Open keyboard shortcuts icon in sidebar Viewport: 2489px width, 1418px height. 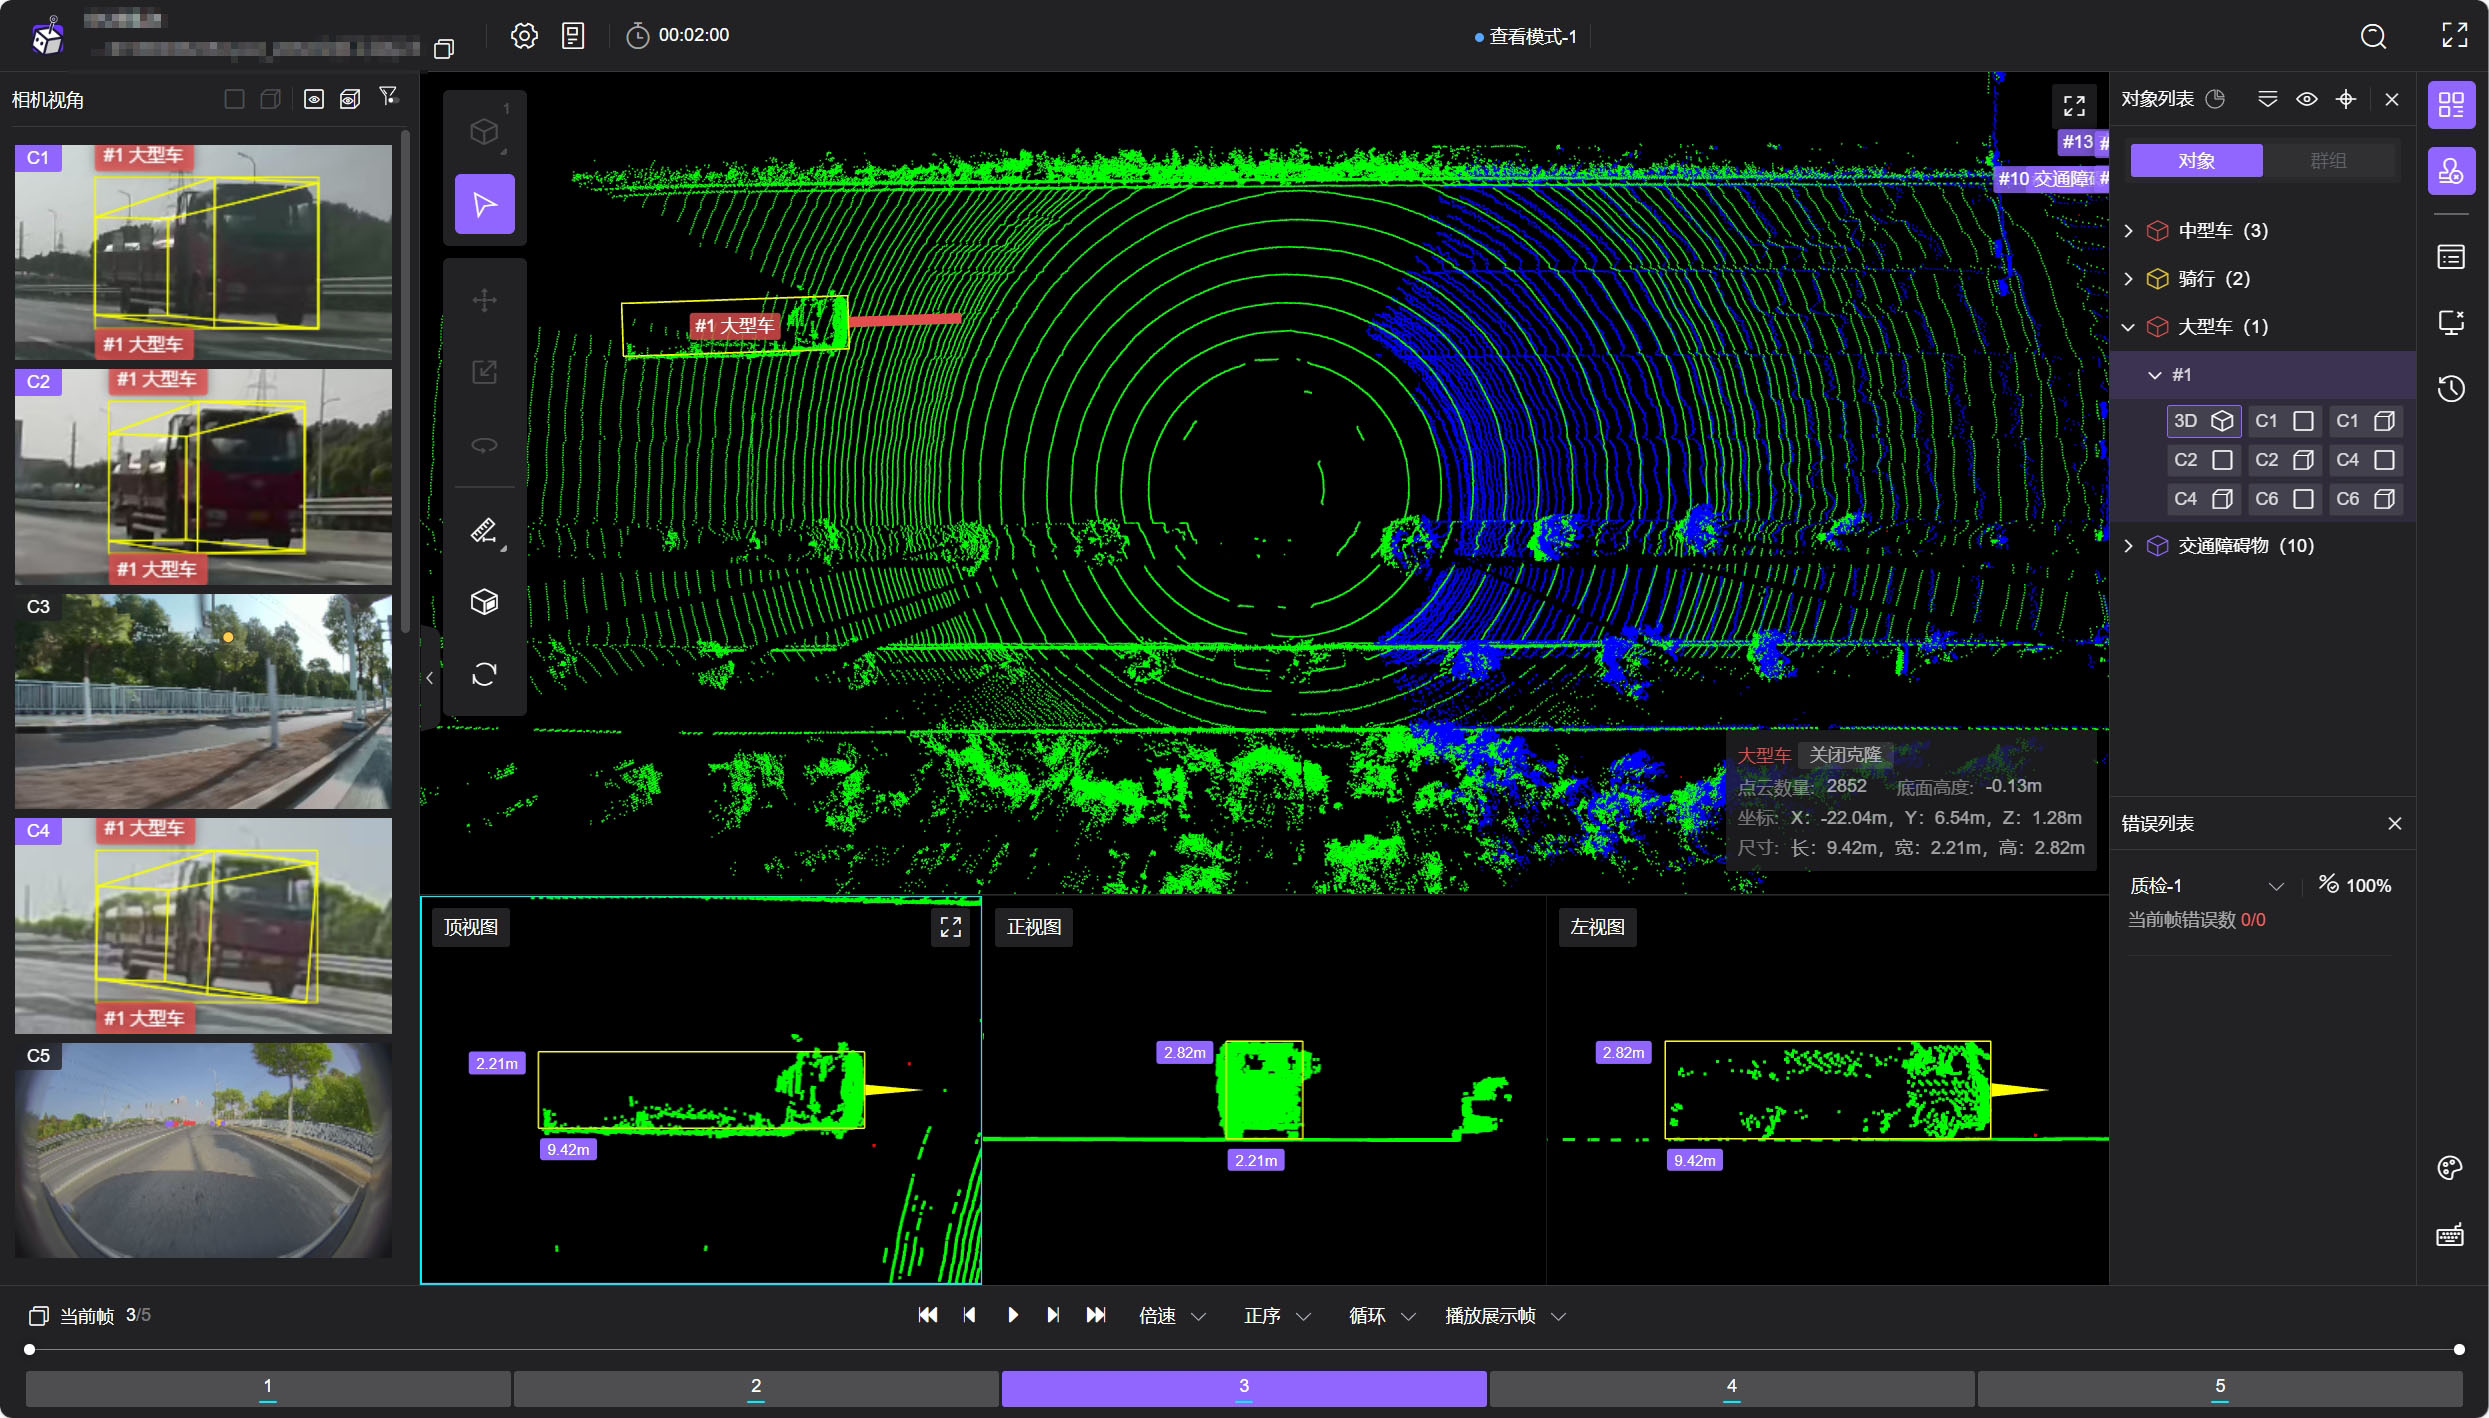tap(2450, 1236)
